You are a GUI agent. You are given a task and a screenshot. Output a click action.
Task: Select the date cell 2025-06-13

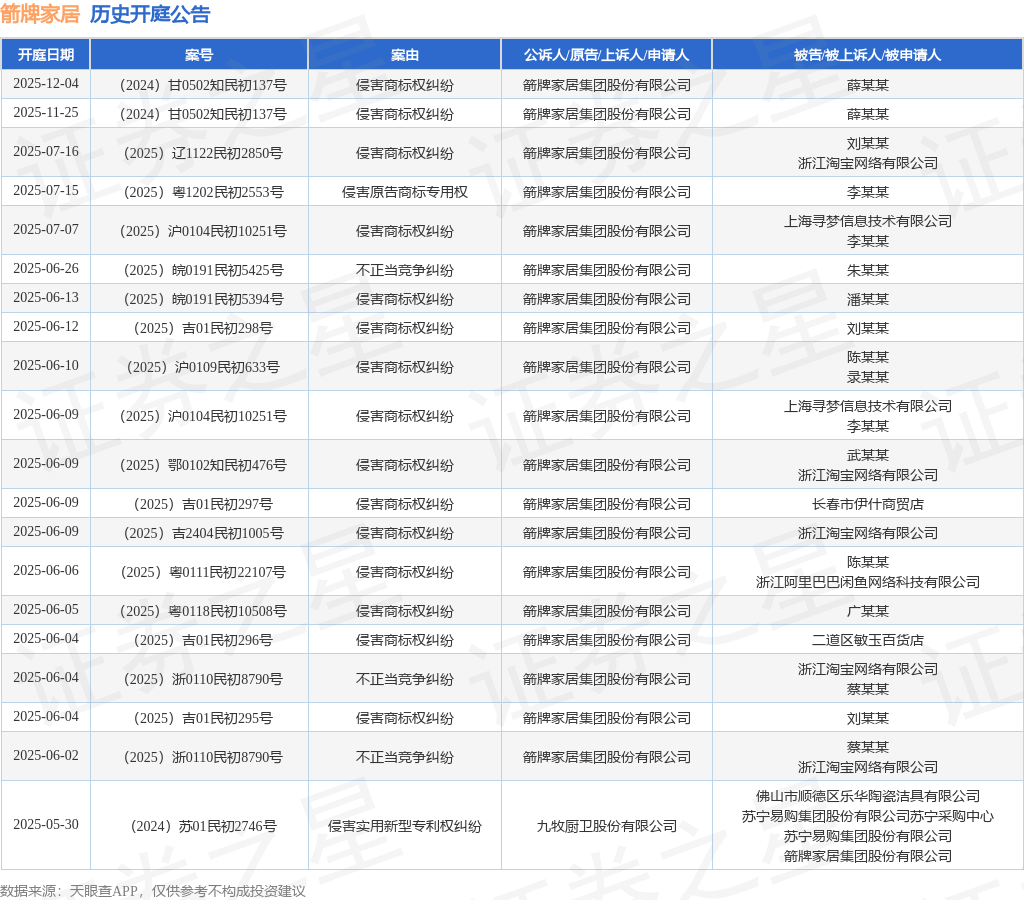click(46, 298)
